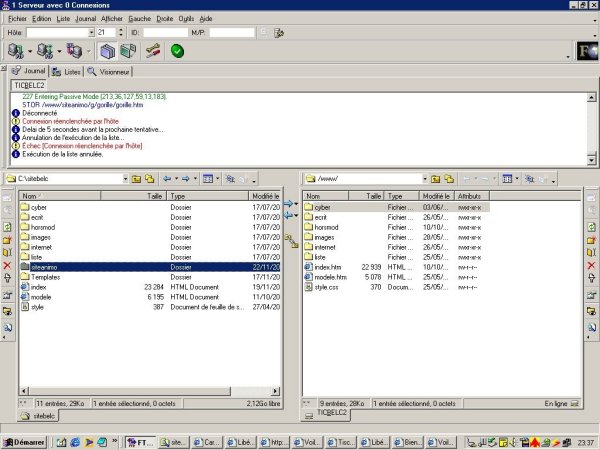Click the connection tree icon in the local toolbar
The image size is (600, 450).
click(x=230, y=179)
